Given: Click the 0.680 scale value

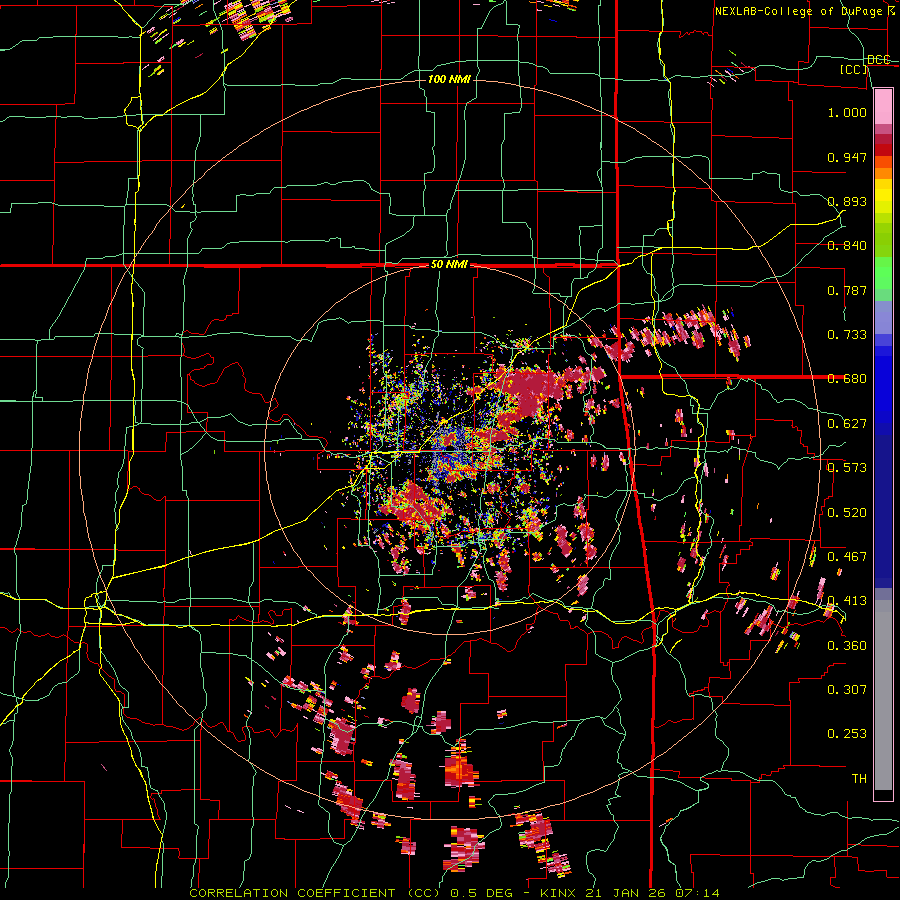Looking at the screenshot, I should (x=847, y=379).
